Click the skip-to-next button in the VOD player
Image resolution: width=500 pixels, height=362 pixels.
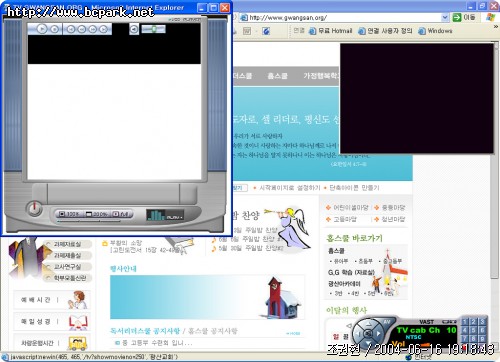click(x=104, y=29)
